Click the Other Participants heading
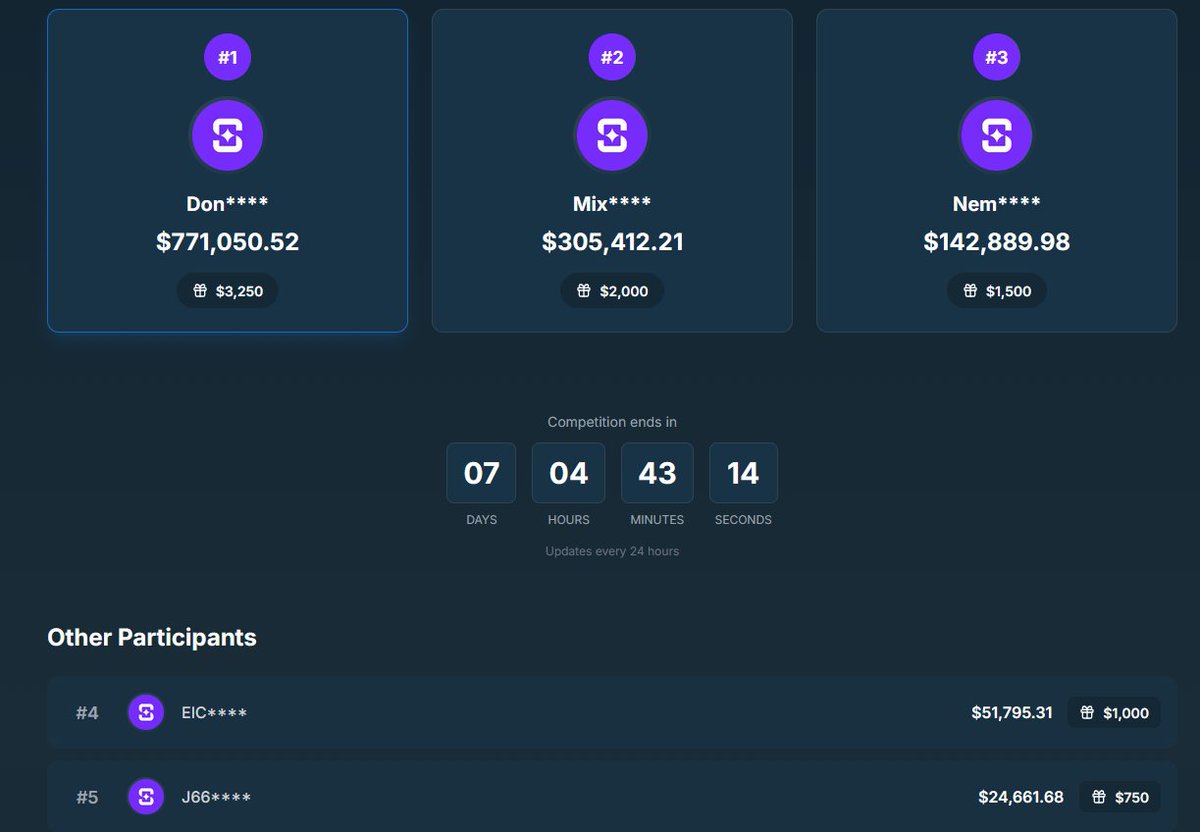Screen dimensions: 1200x832 click(x=152, y=637)
